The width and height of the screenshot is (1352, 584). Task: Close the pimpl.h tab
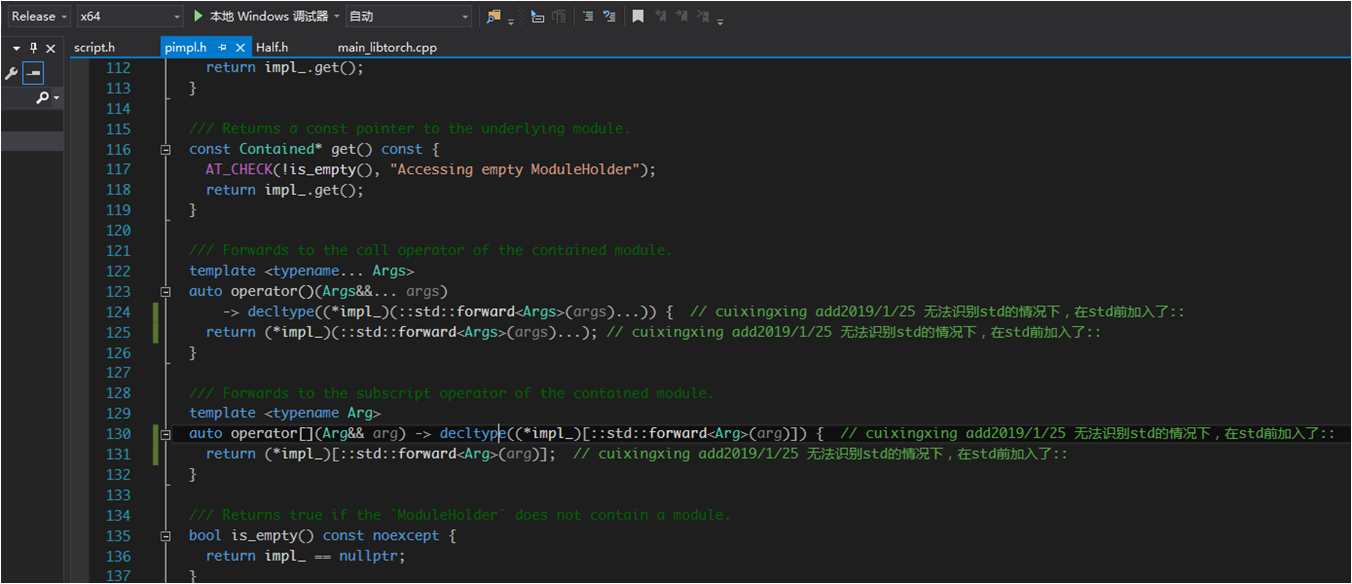tap(241, 47)
